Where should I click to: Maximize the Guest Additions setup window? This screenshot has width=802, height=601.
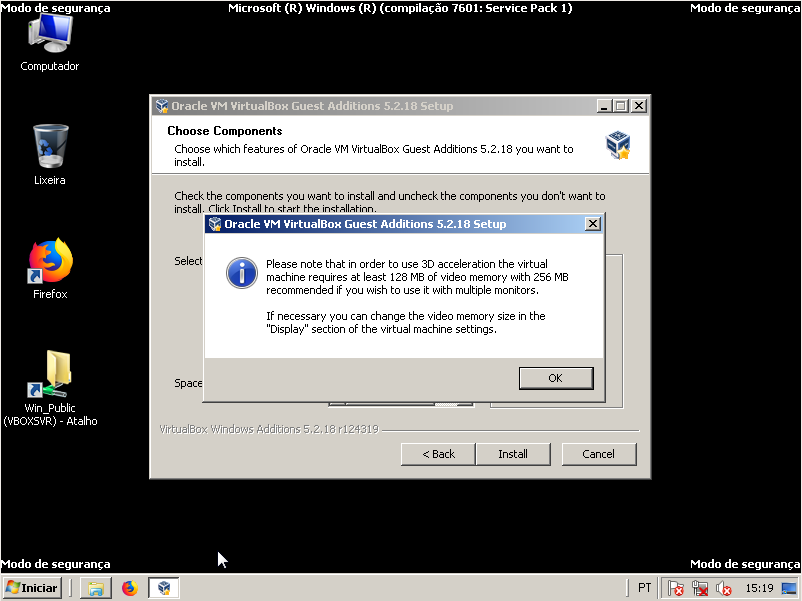pos(621,106)
